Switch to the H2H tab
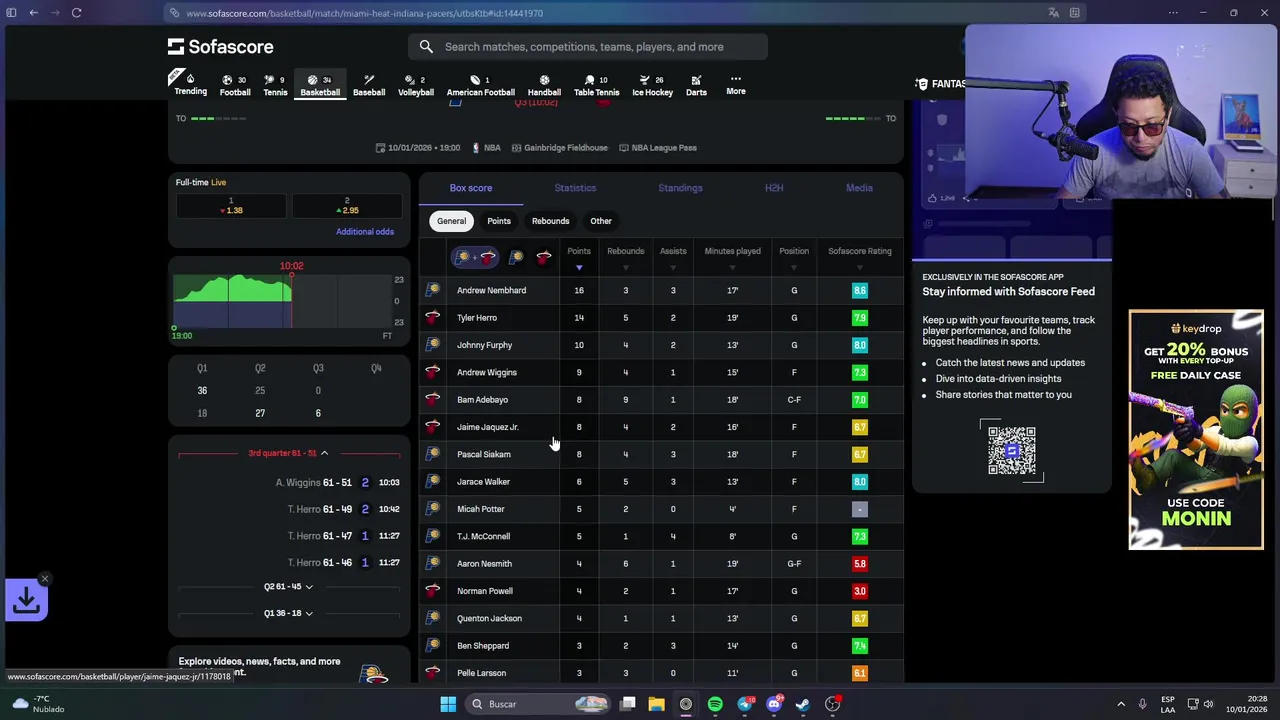The height and width of the screenshot is (720, 1280). [774, 188]
